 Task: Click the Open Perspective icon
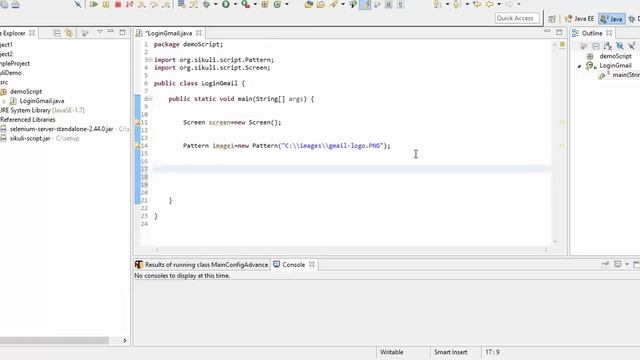[x=552, y=19]
